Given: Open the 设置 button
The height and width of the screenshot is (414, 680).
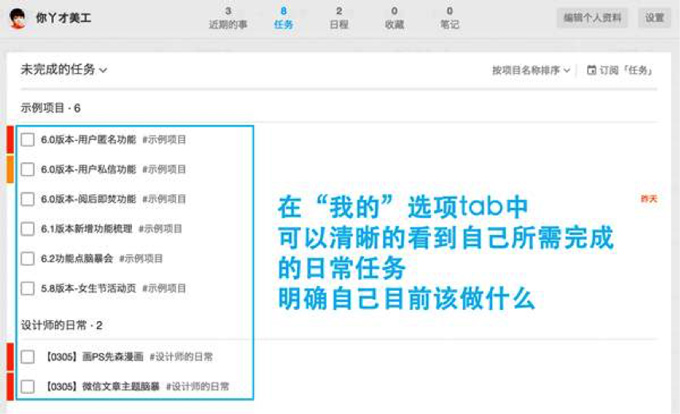Looking at the screenshot, I should tap(654, 17).
